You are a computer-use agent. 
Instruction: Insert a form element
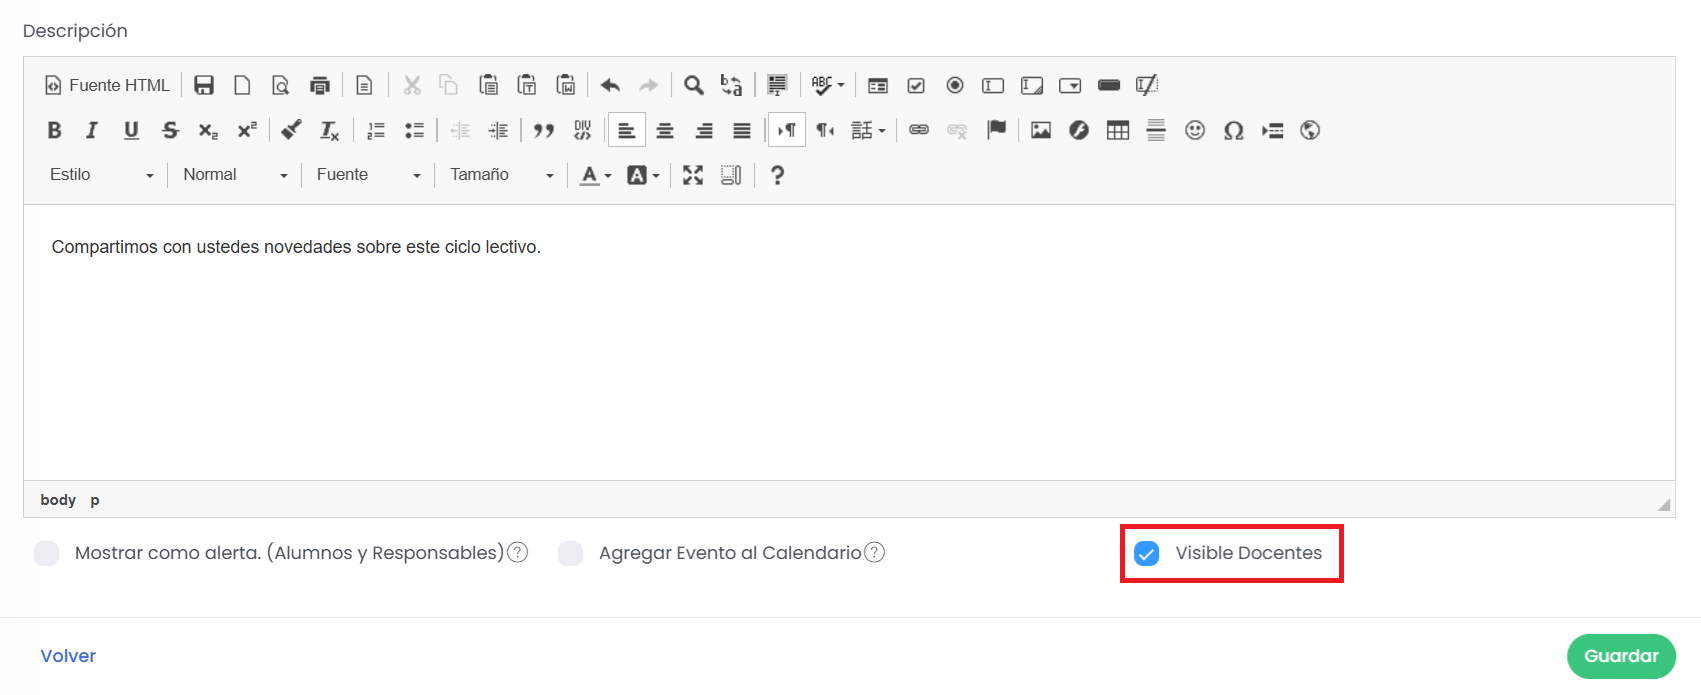coord(878,85)
